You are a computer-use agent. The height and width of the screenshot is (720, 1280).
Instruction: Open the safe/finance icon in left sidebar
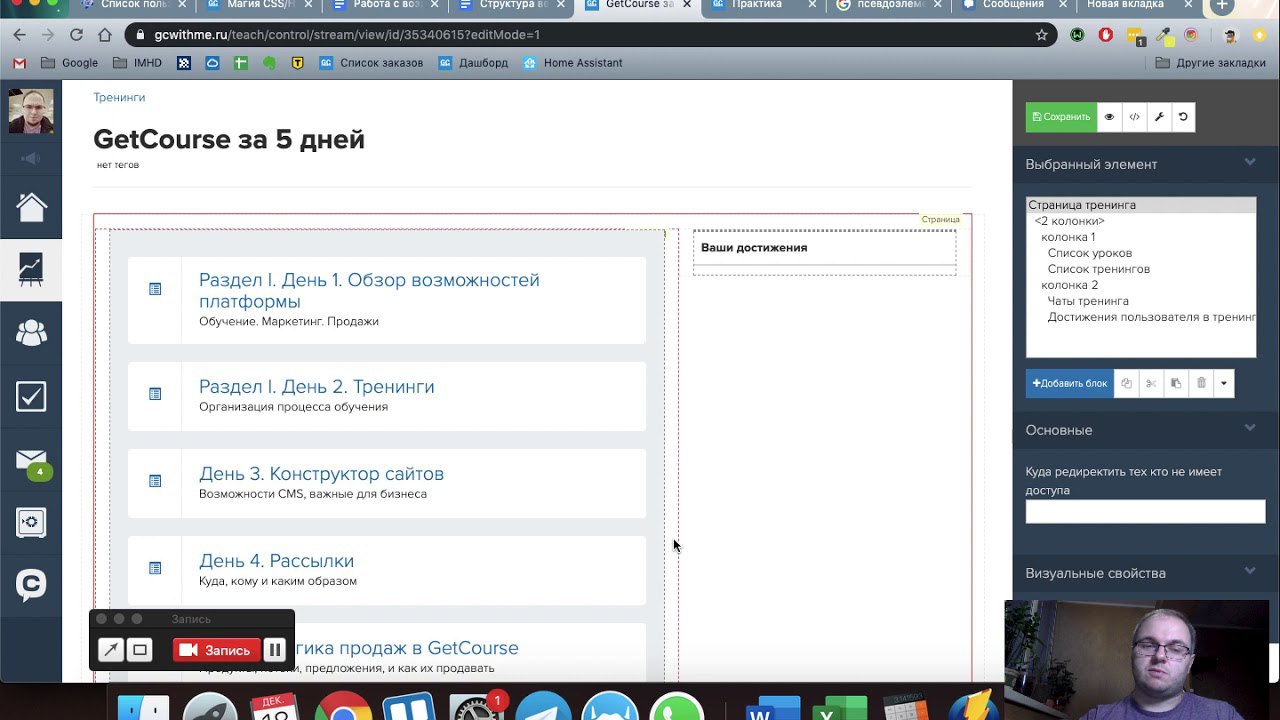click(31, 521)
